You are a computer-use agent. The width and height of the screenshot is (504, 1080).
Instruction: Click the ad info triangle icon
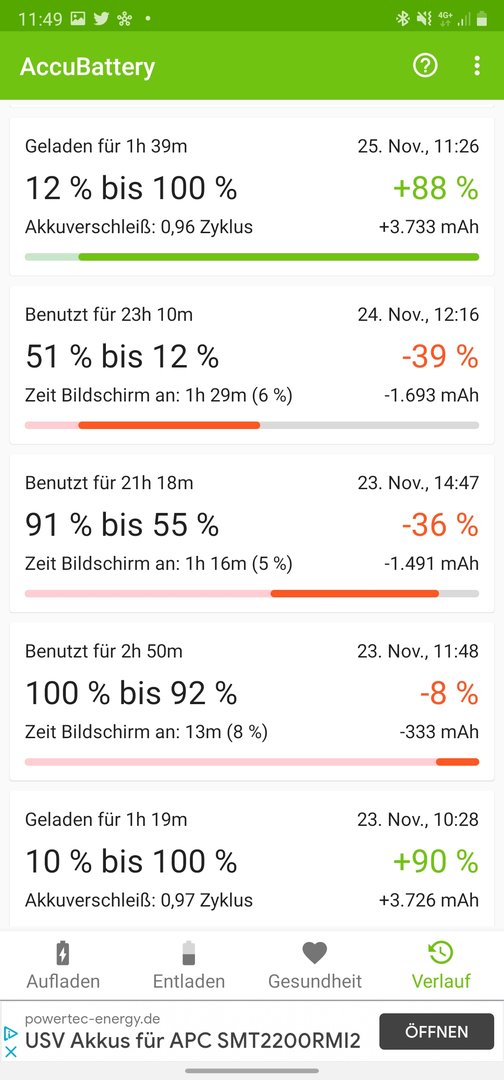[10, 1033]
